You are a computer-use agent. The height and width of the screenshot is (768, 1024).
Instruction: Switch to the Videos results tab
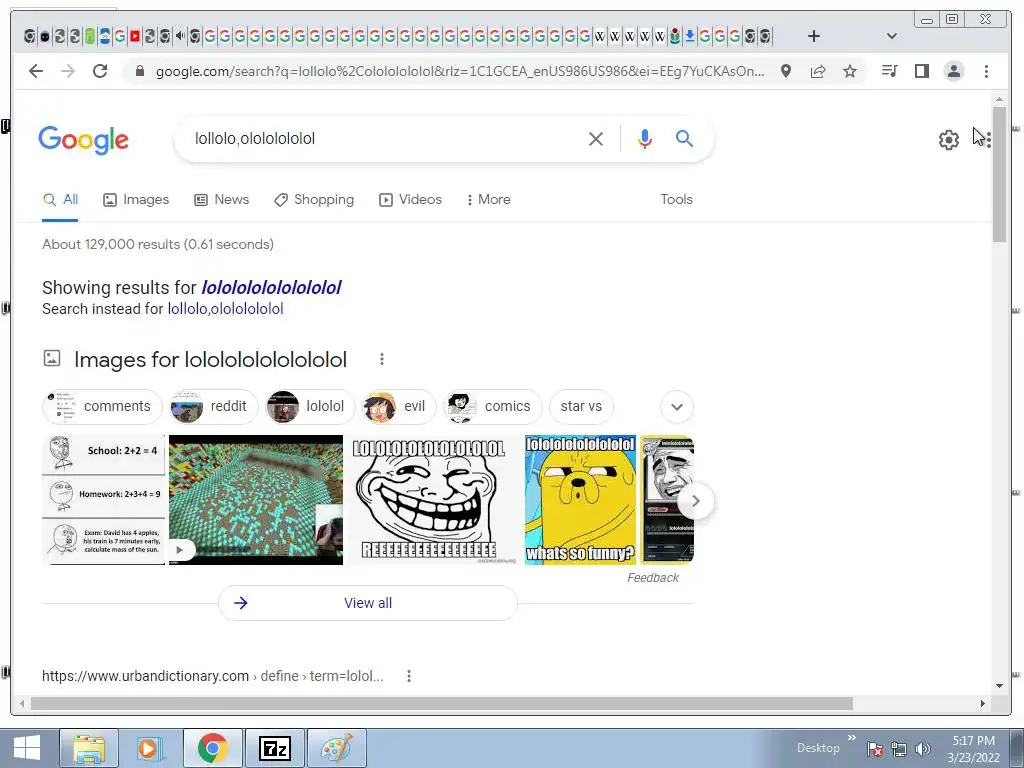[410, 199]
